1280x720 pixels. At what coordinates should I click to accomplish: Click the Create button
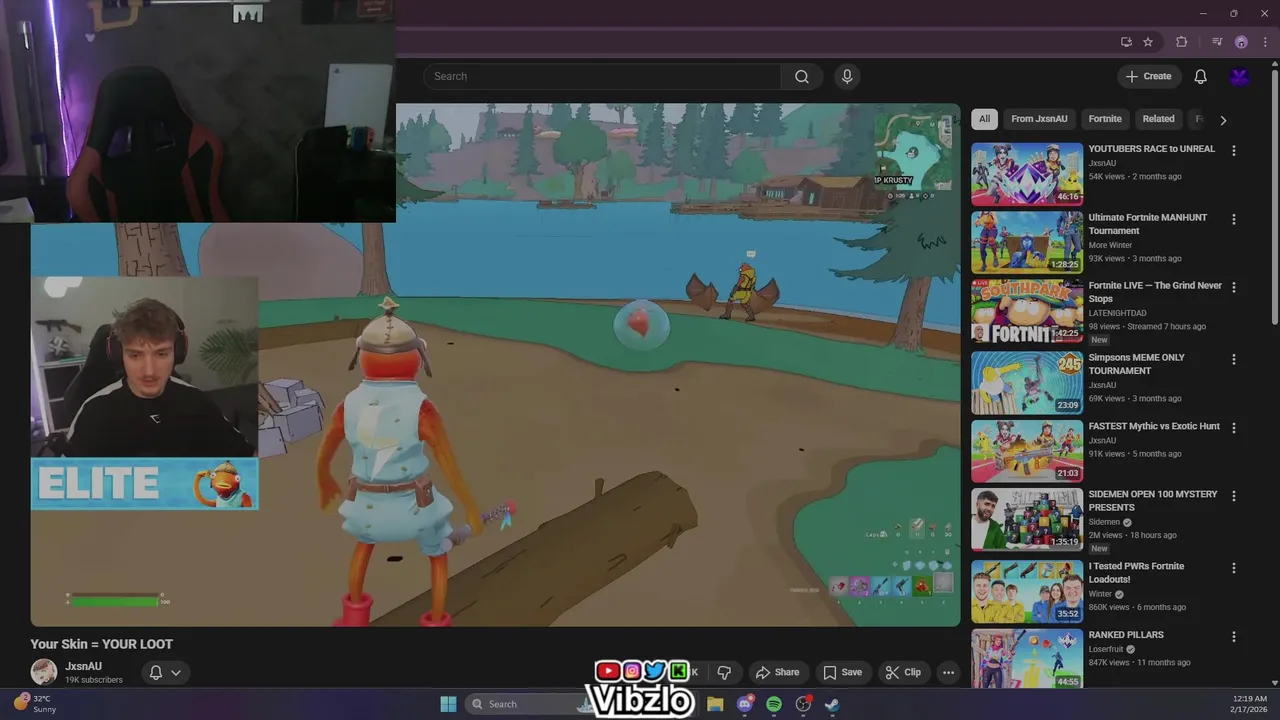click(x=1149, y=77)
